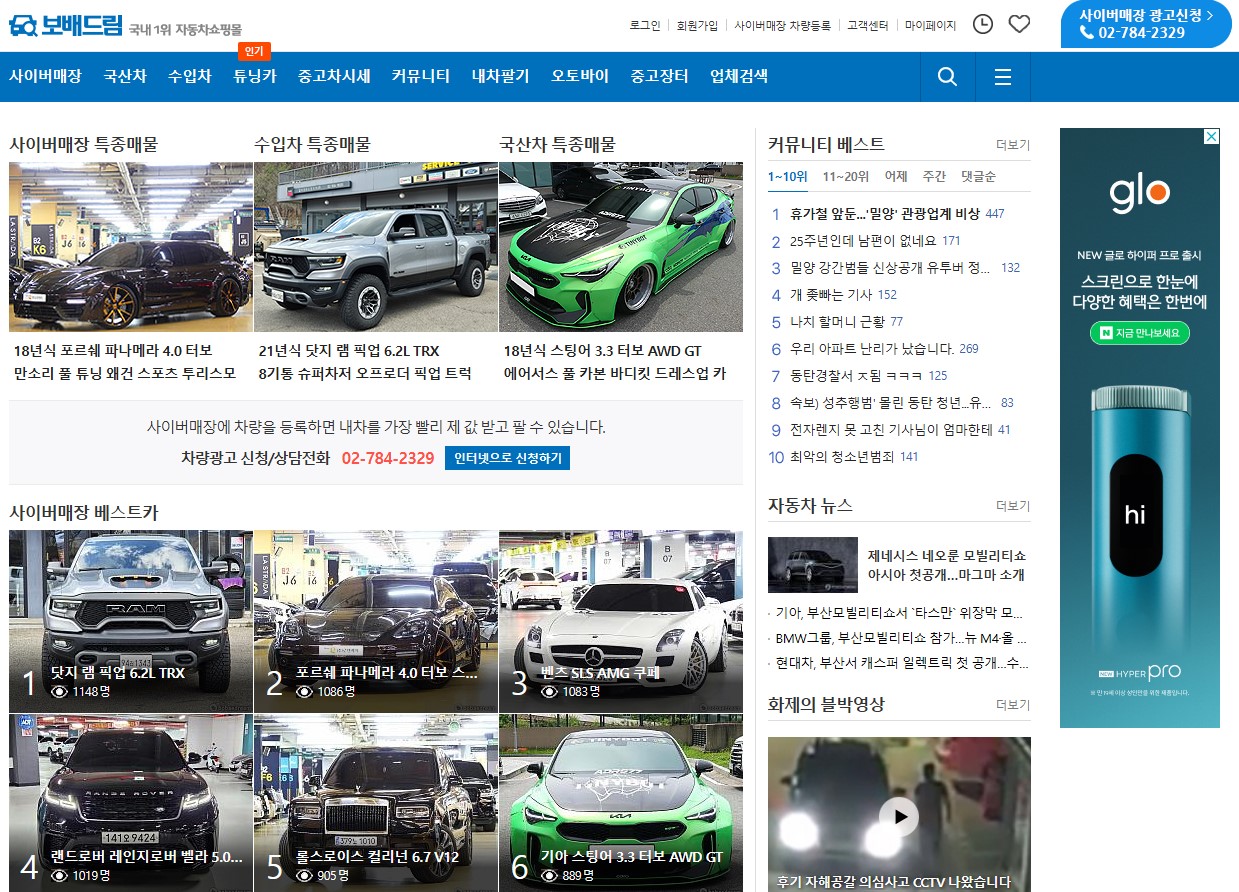Screen dimensions: 1239x892
Task: Click the search magnifier icon
Action: click(x=947, y=77)
